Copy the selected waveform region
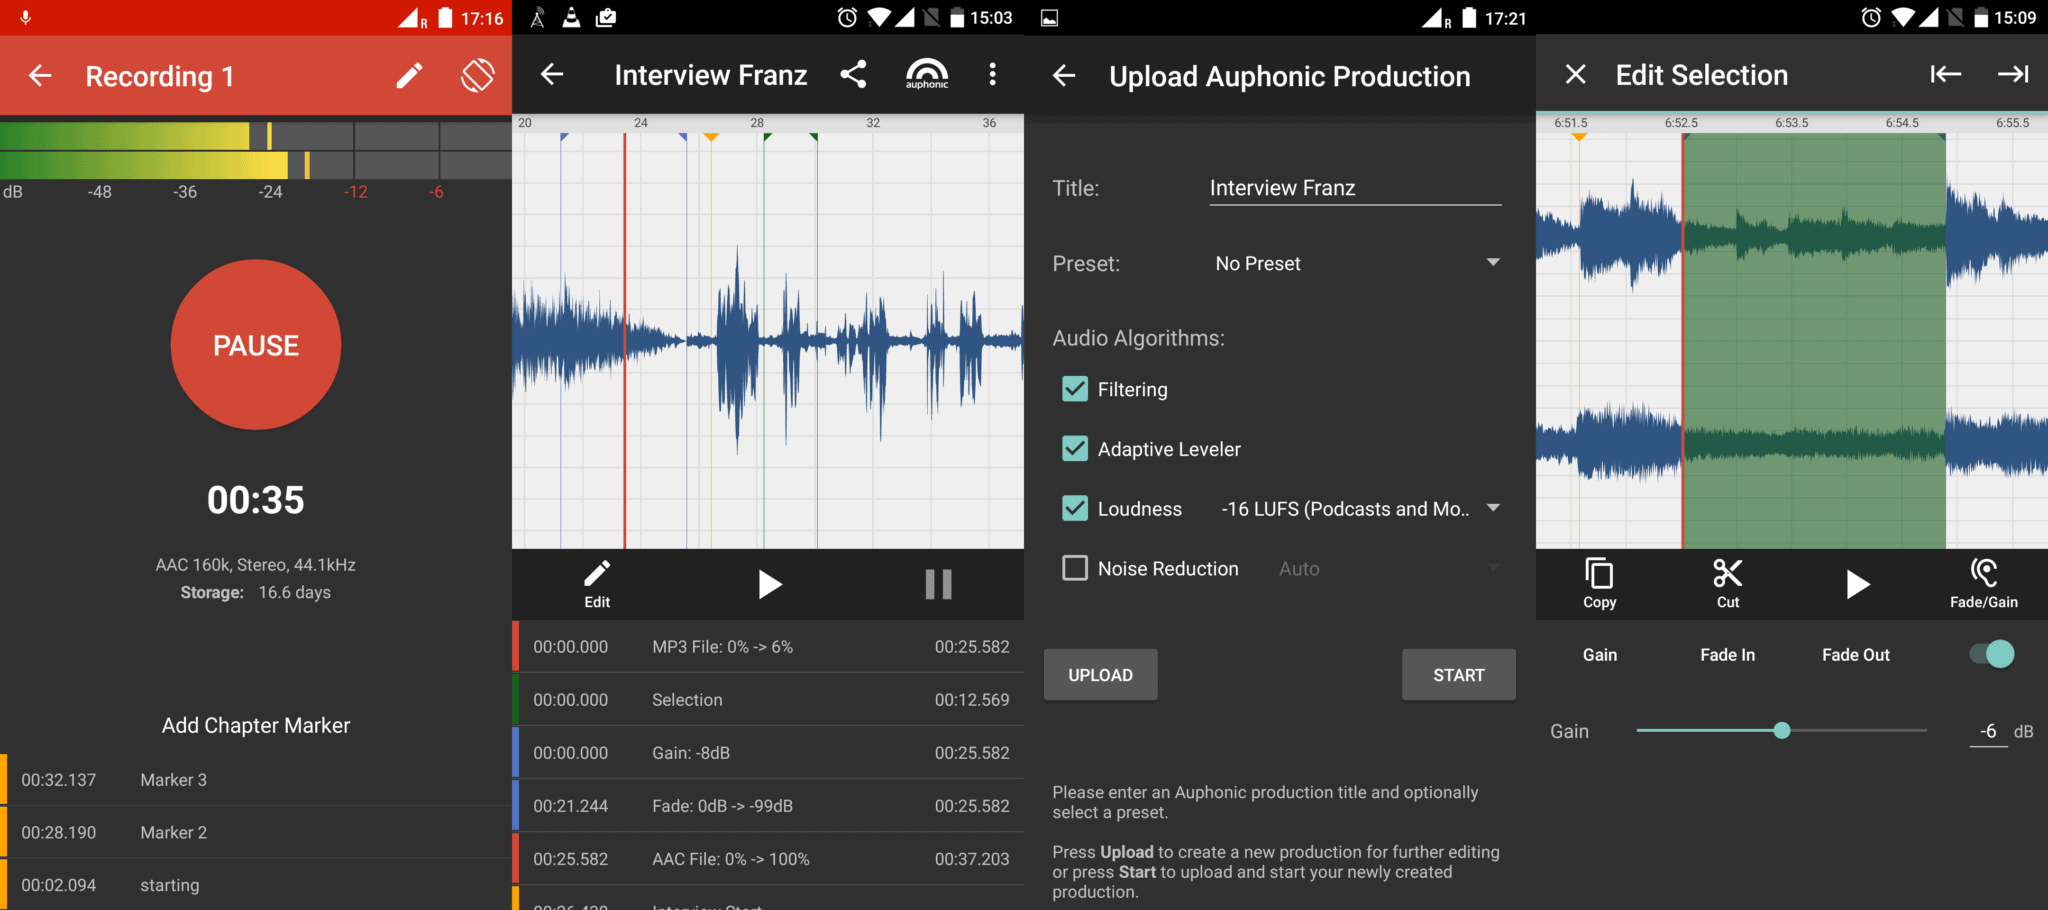 1598,583
